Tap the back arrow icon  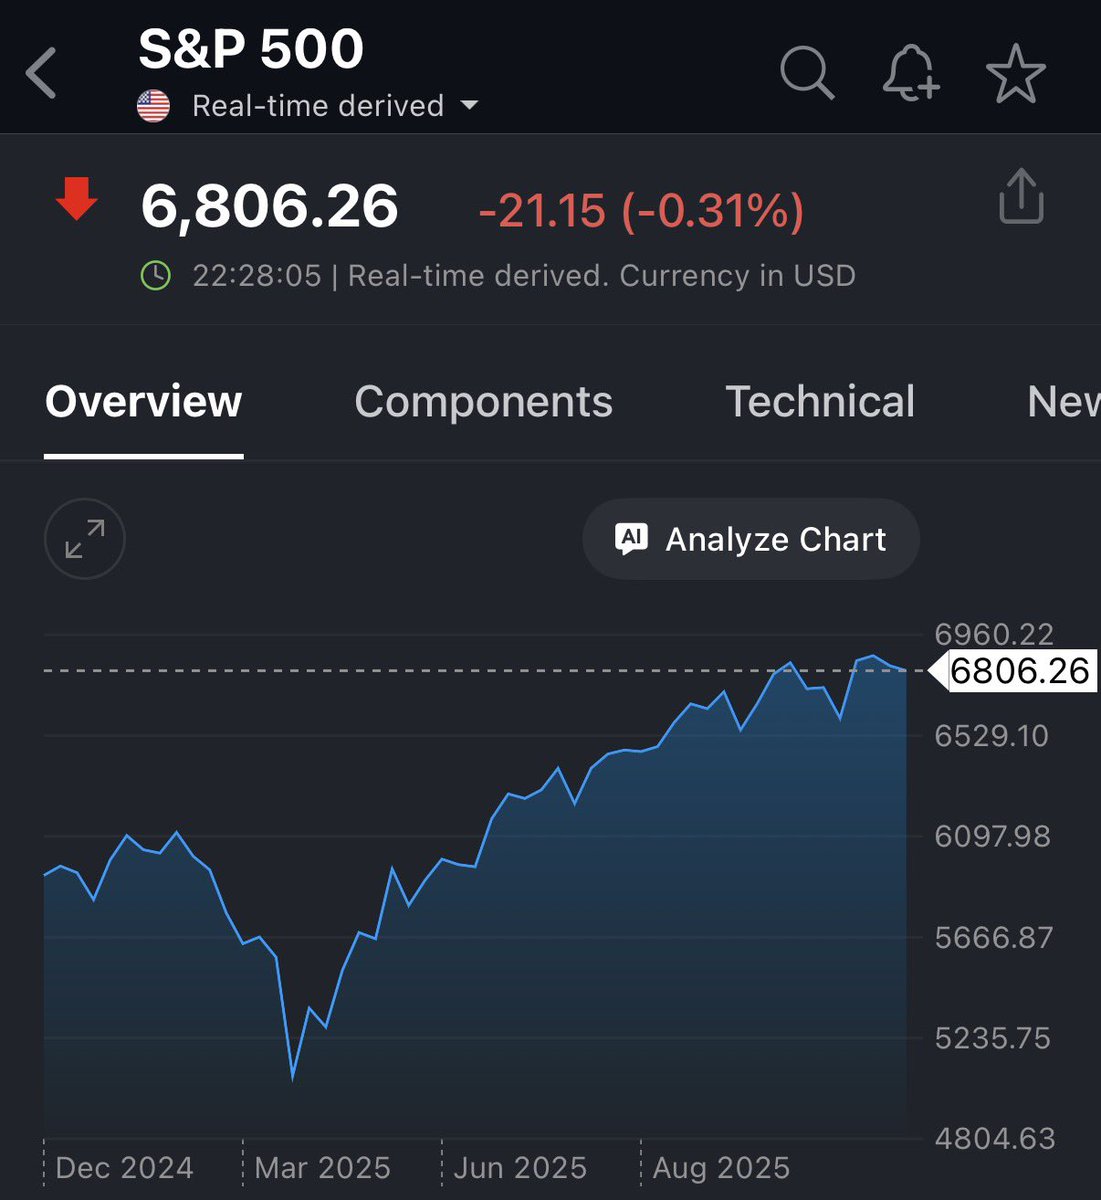(41, 74)
